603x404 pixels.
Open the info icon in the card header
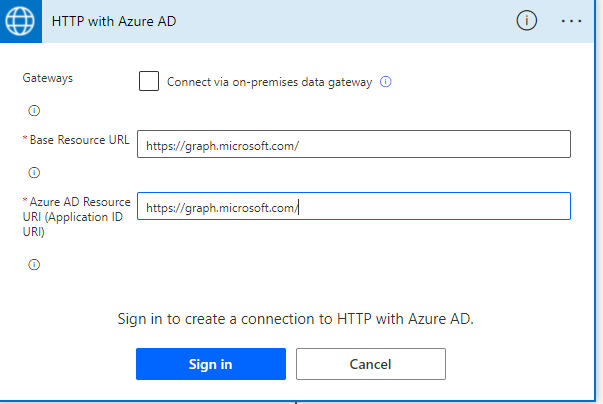click(x=526, y=21)
